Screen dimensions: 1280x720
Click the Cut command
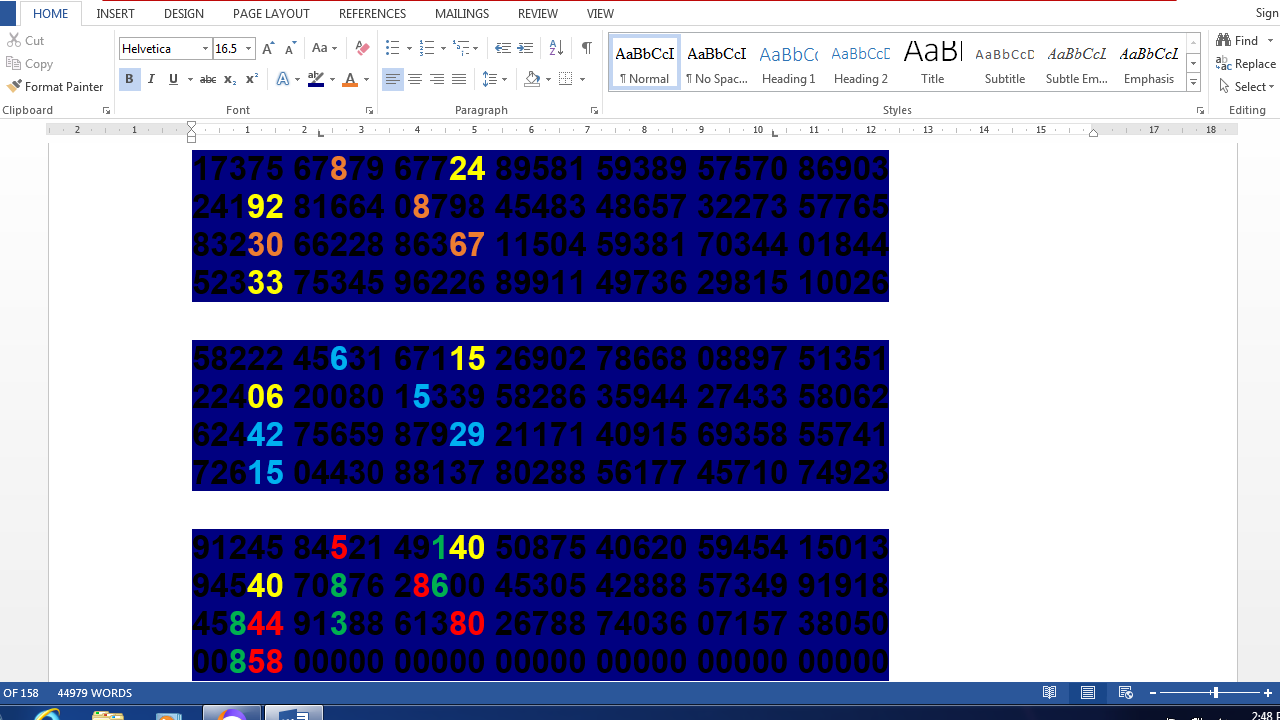point(26,41)
